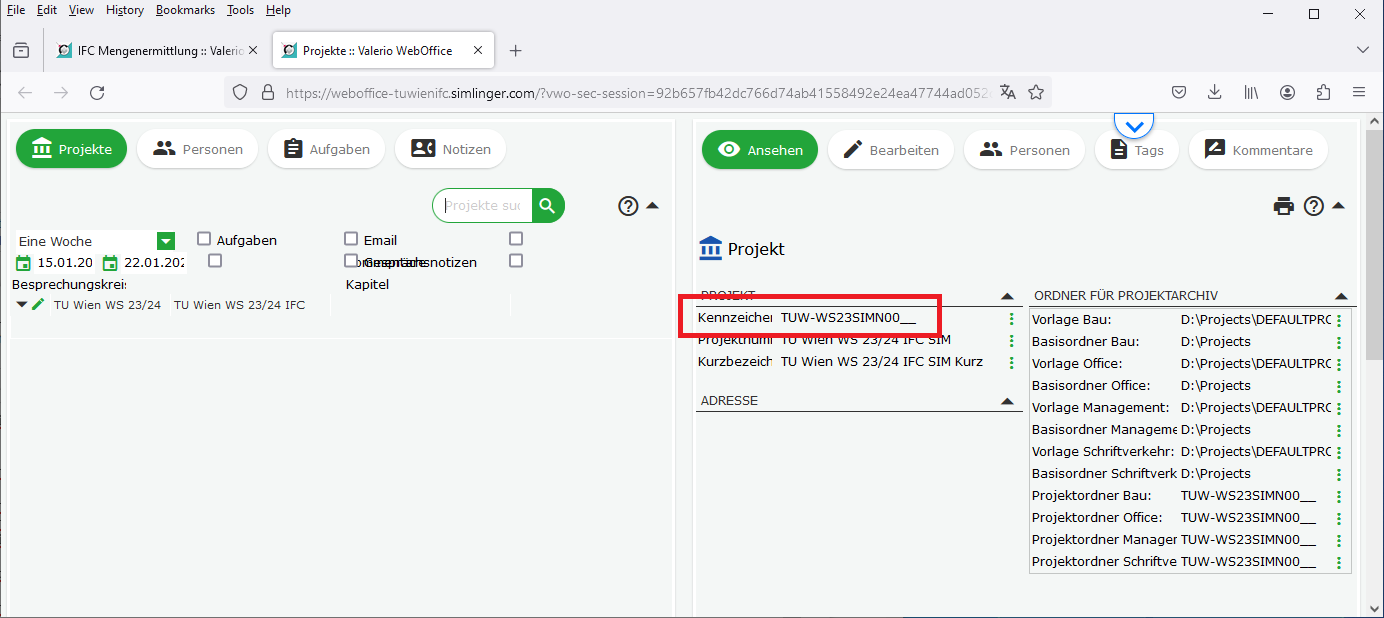Click the pencil edit icon beside TU Wien row
Screen dimensions: 1384x618
click(x=38, y=305)
